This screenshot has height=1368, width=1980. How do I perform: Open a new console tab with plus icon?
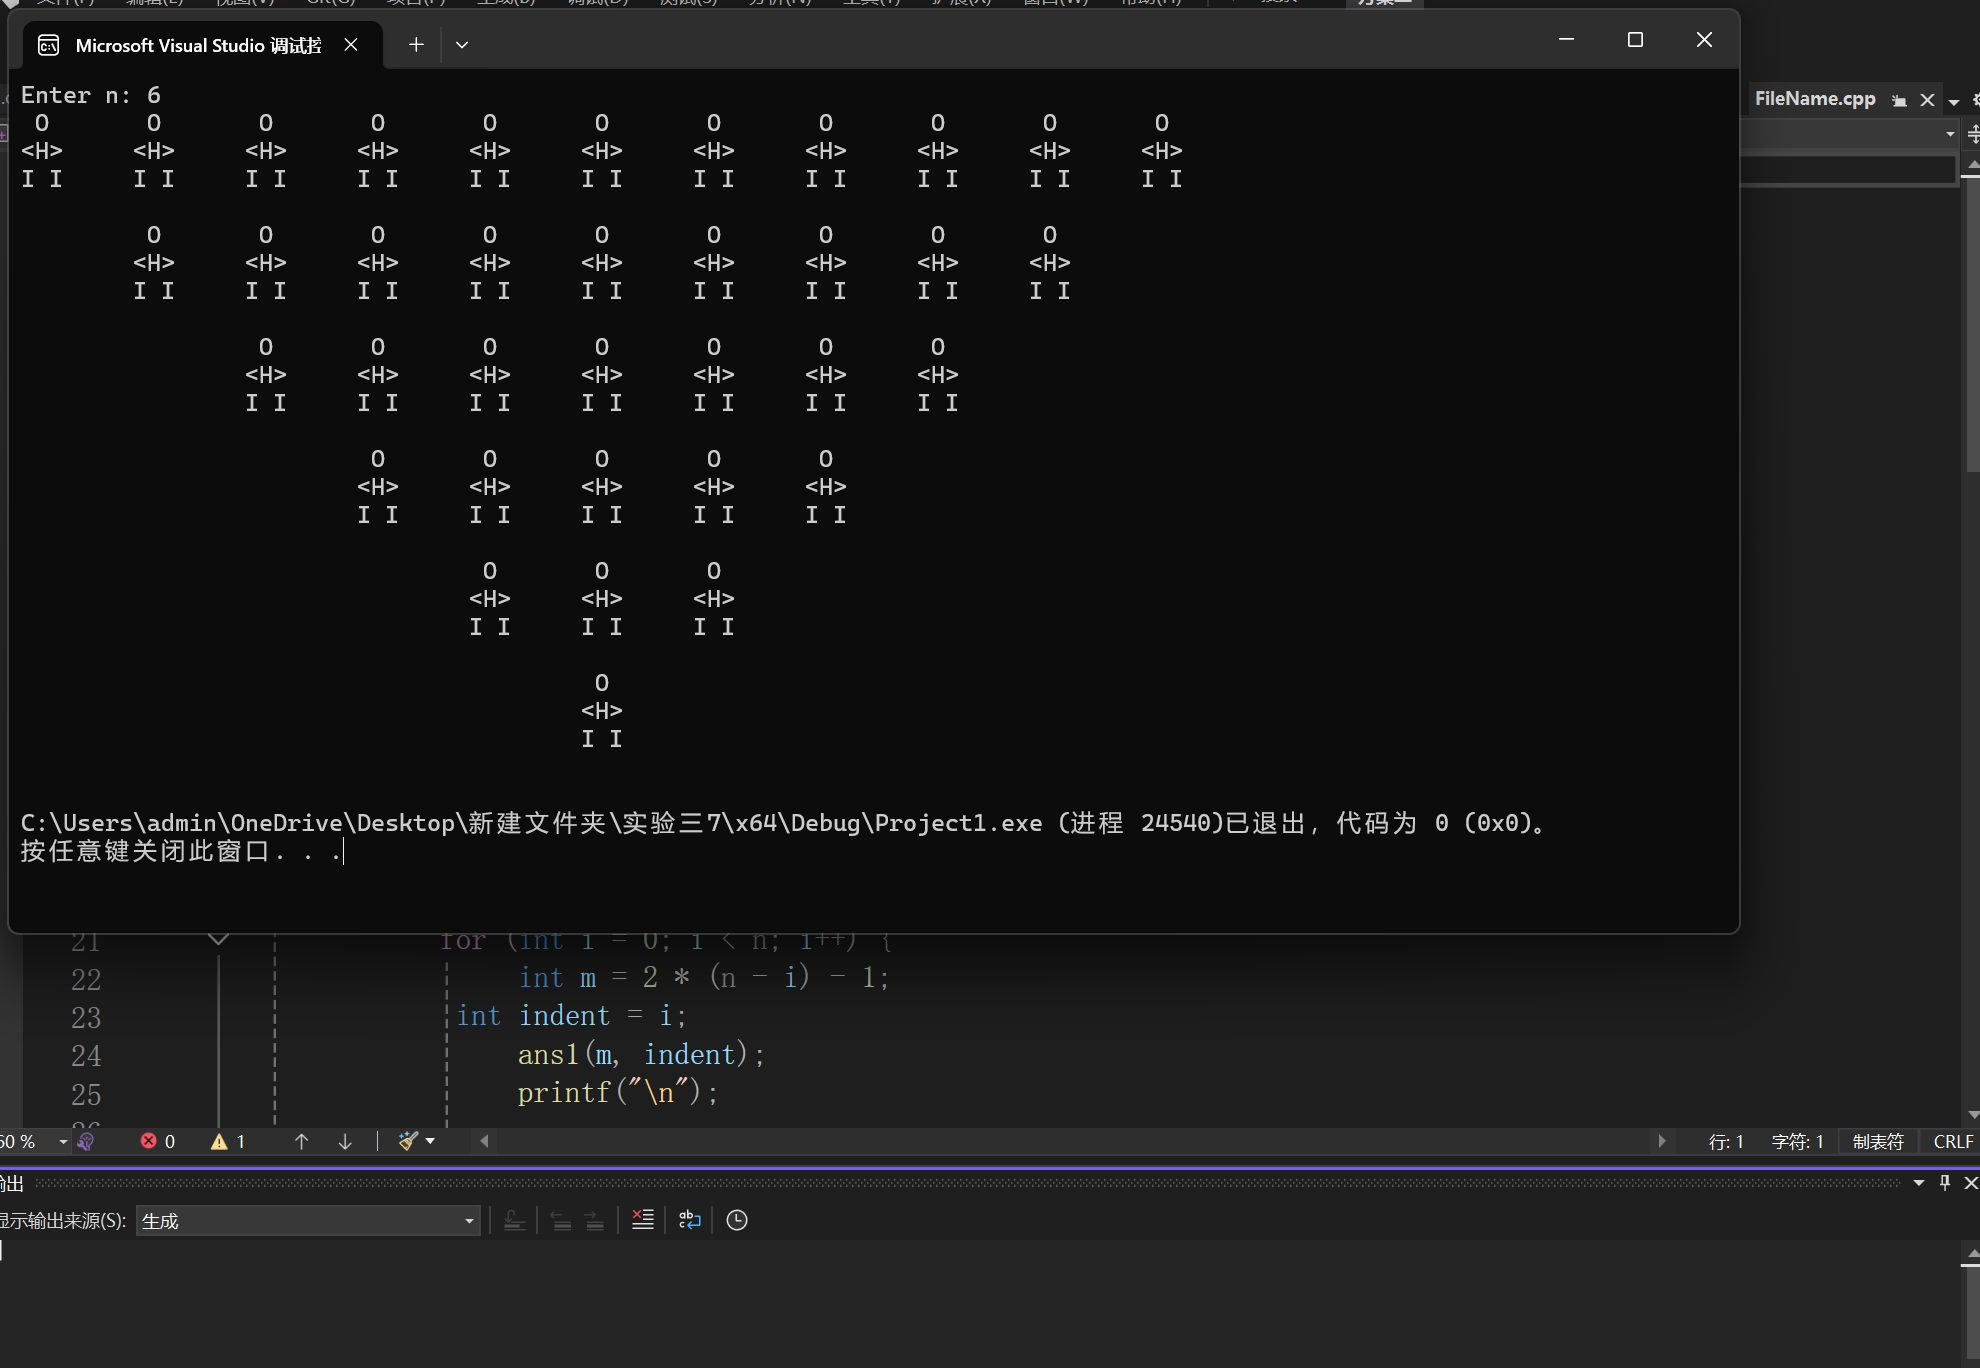point(416,44)
